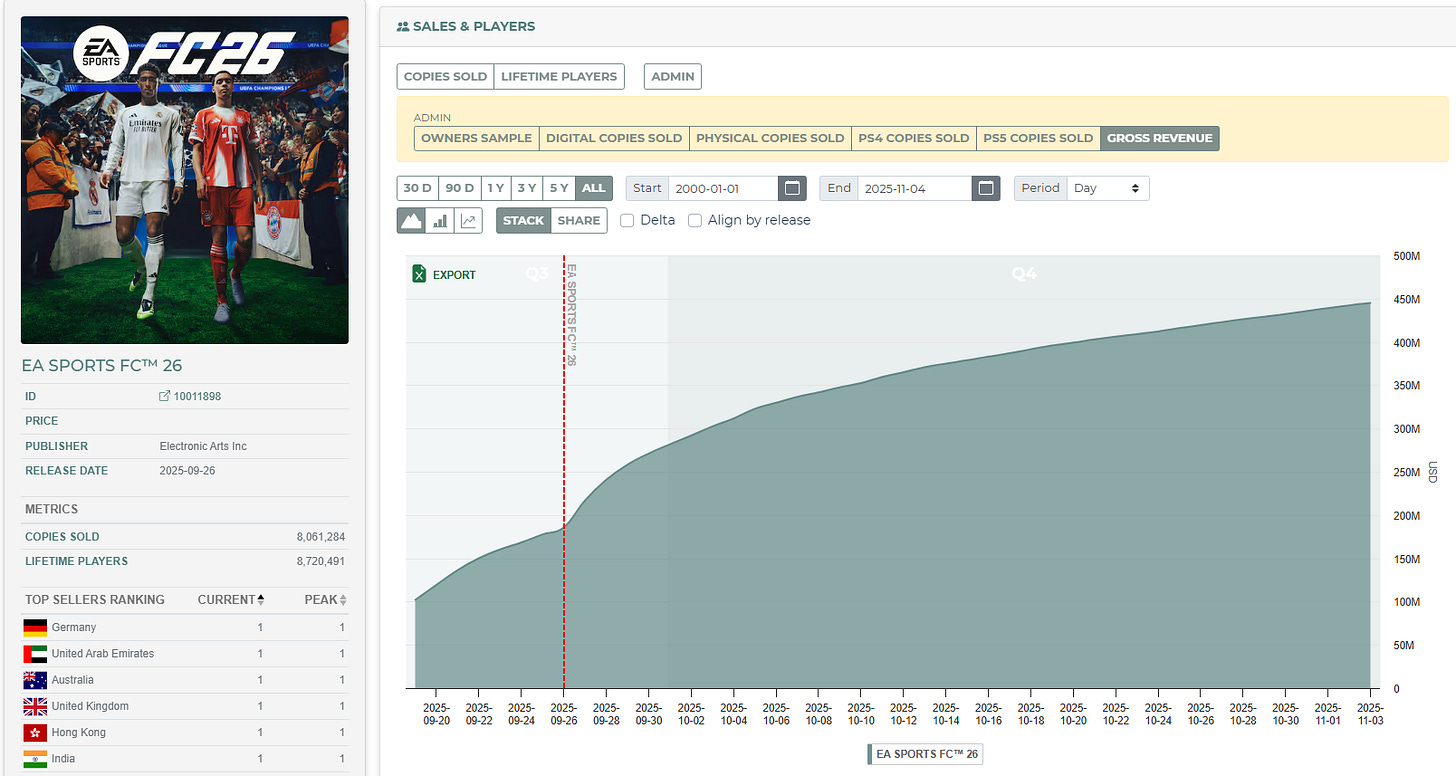Select the ADMIN tab
Screen dimensions: 1456x776
pos(673,76)
